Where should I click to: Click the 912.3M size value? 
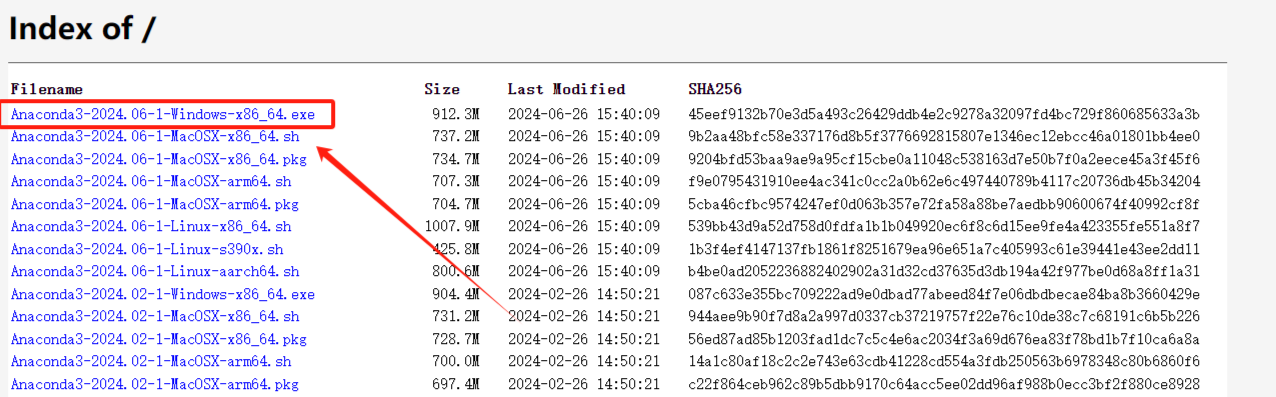coord(456,115)
